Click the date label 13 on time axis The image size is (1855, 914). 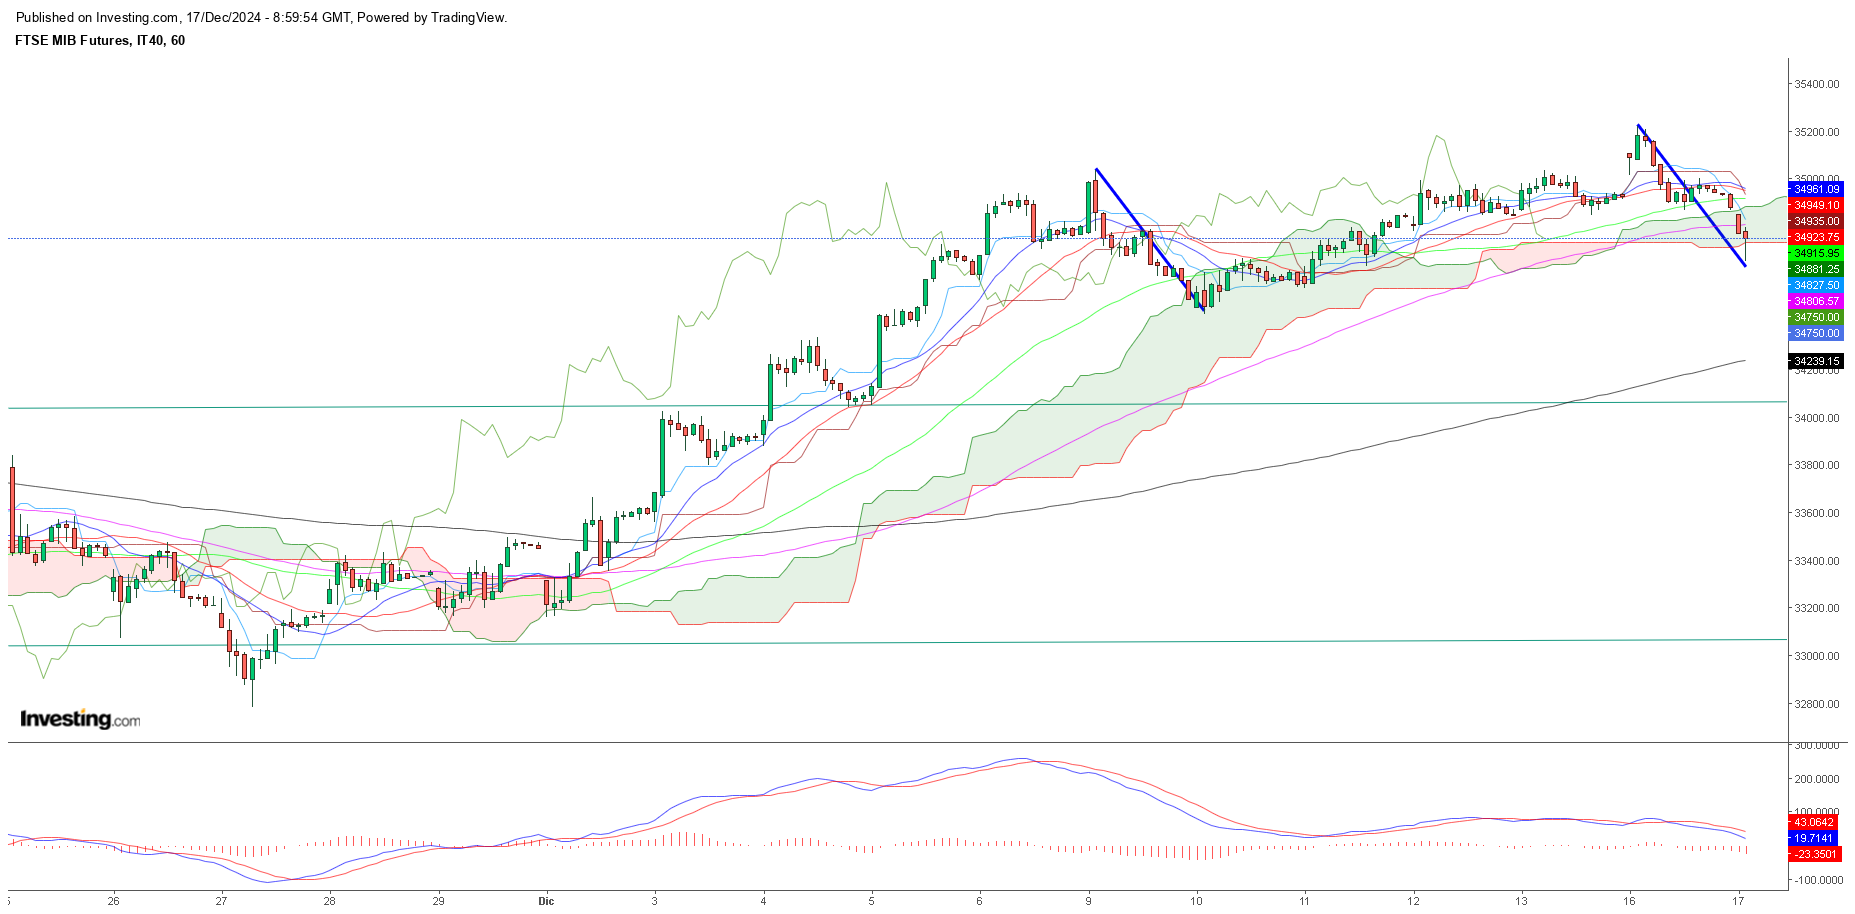pyautogui.click(x=1521, y=901)
